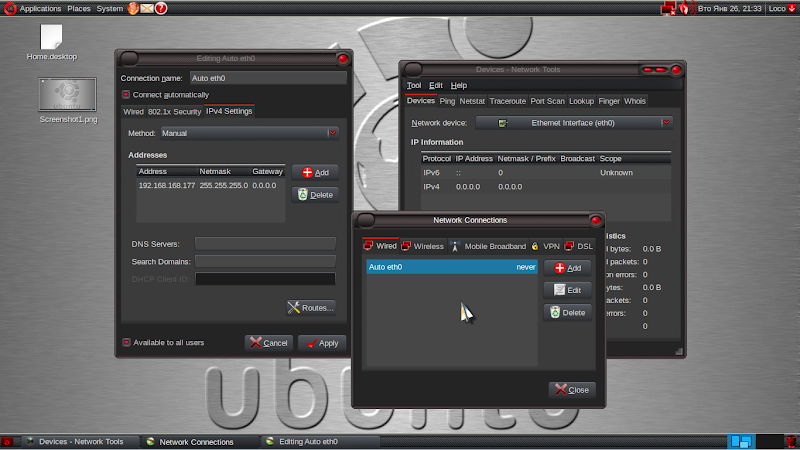
Task: Switch to Devices - Network Tools taskbar item
Action: coord(81,442)
